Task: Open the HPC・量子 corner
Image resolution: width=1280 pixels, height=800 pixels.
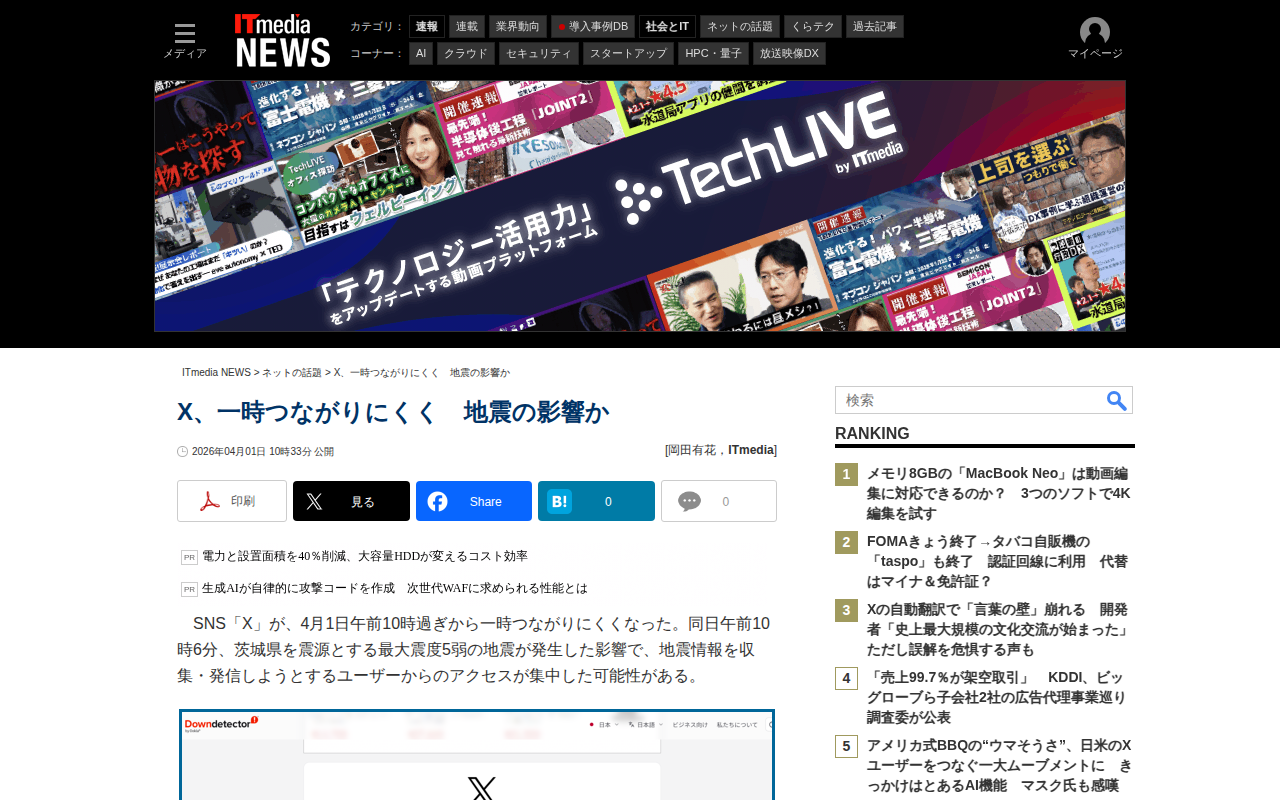Action: coord(713,53)
